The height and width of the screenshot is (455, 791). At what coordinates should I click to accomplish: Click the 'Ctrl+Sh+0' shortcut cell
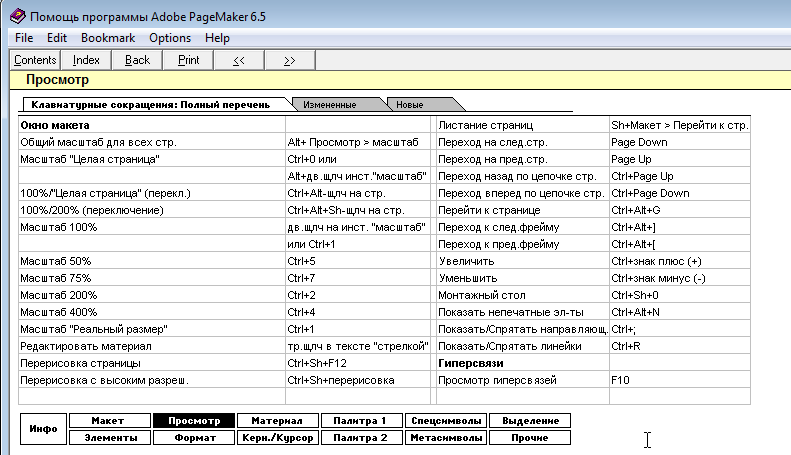coord(680,295)
